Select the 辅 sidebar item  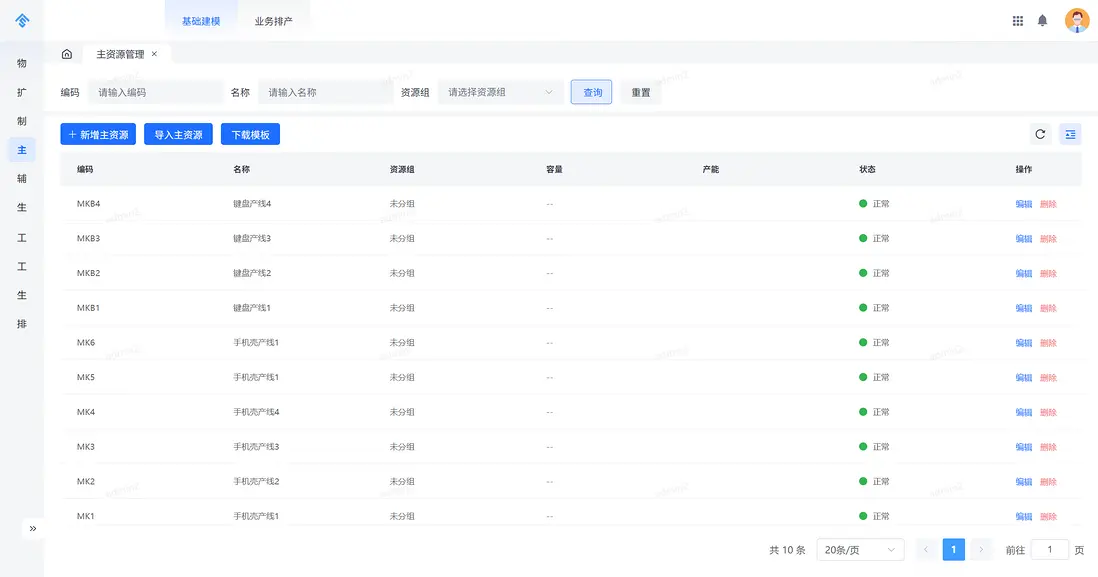(x=22, y=179)
